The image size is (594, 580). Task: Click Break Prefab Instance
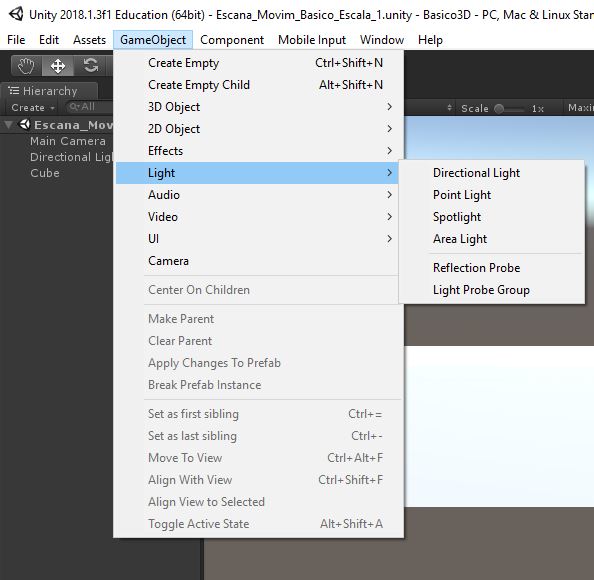[x=257, y=385]
